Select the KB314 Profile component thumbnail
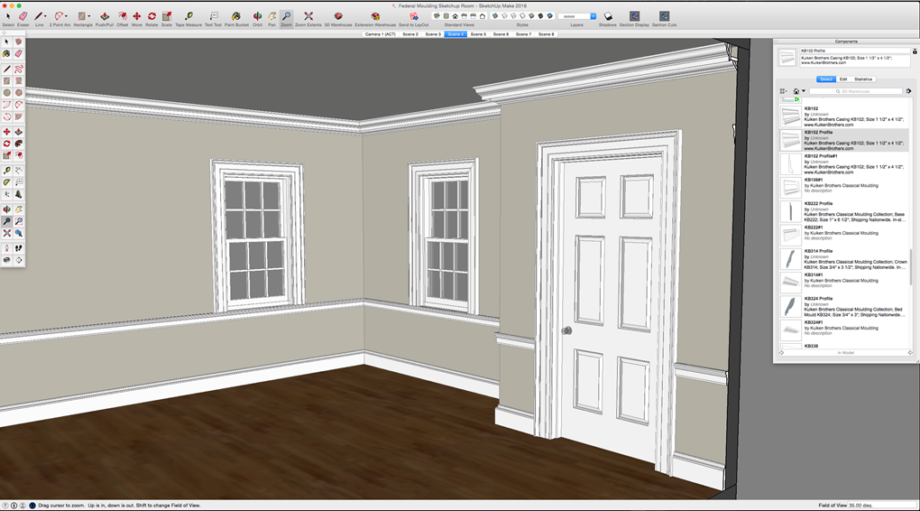Viewport: 920px width, 511px height. [790, 259]
